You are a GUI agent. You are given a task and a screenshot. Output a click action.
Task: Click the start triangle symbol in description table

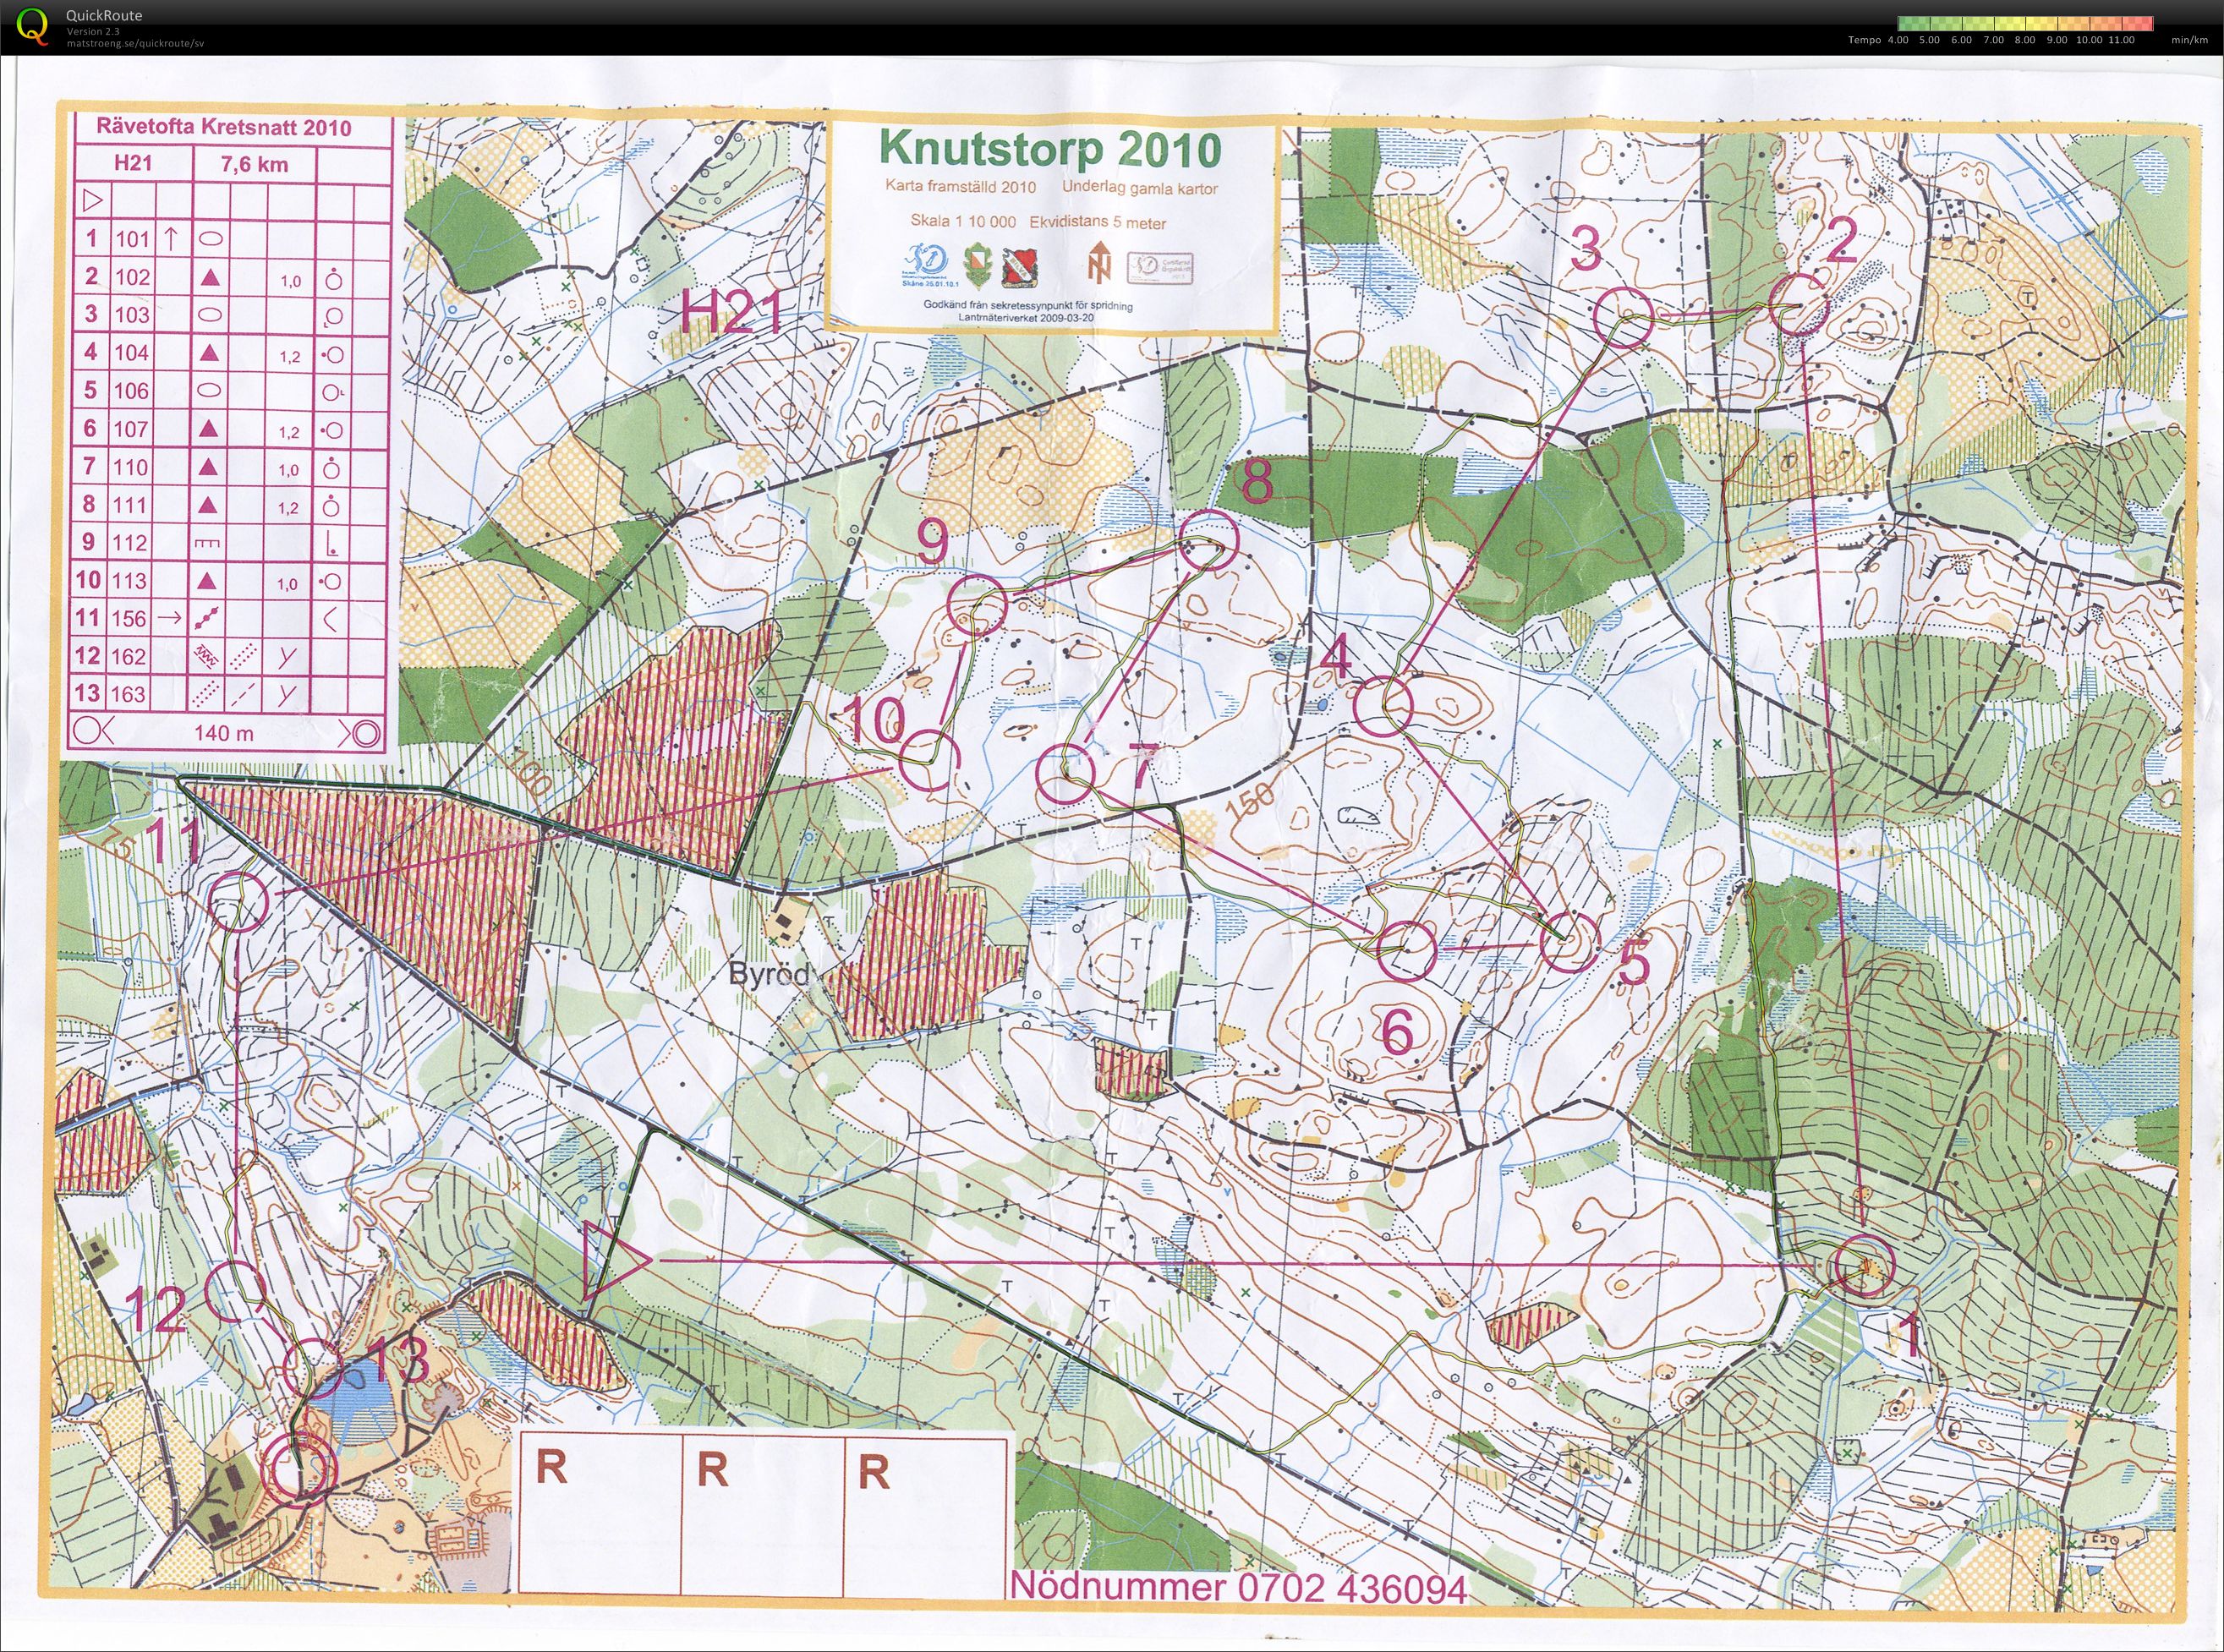click(x=92, y=201)
